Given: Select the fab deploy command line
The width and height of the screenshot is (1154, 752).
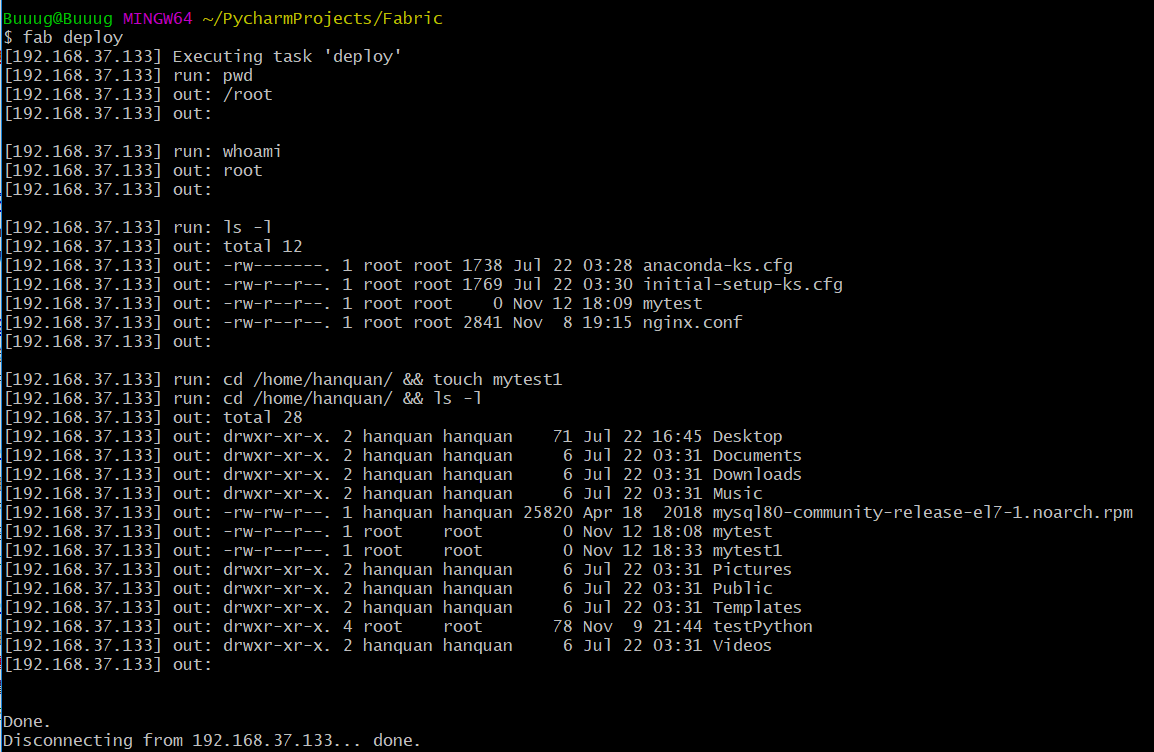Looking at the screenshot, I should [x=64, y=37].
